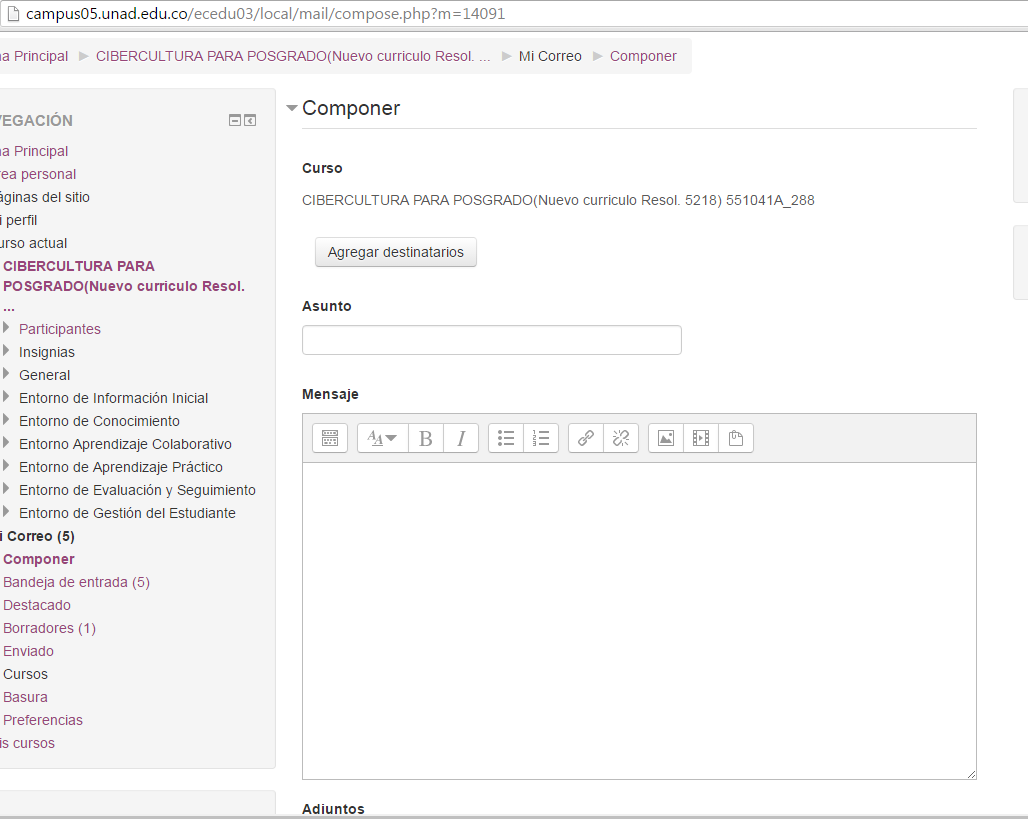Click the Agregar destinatarios button

(395, 252)
